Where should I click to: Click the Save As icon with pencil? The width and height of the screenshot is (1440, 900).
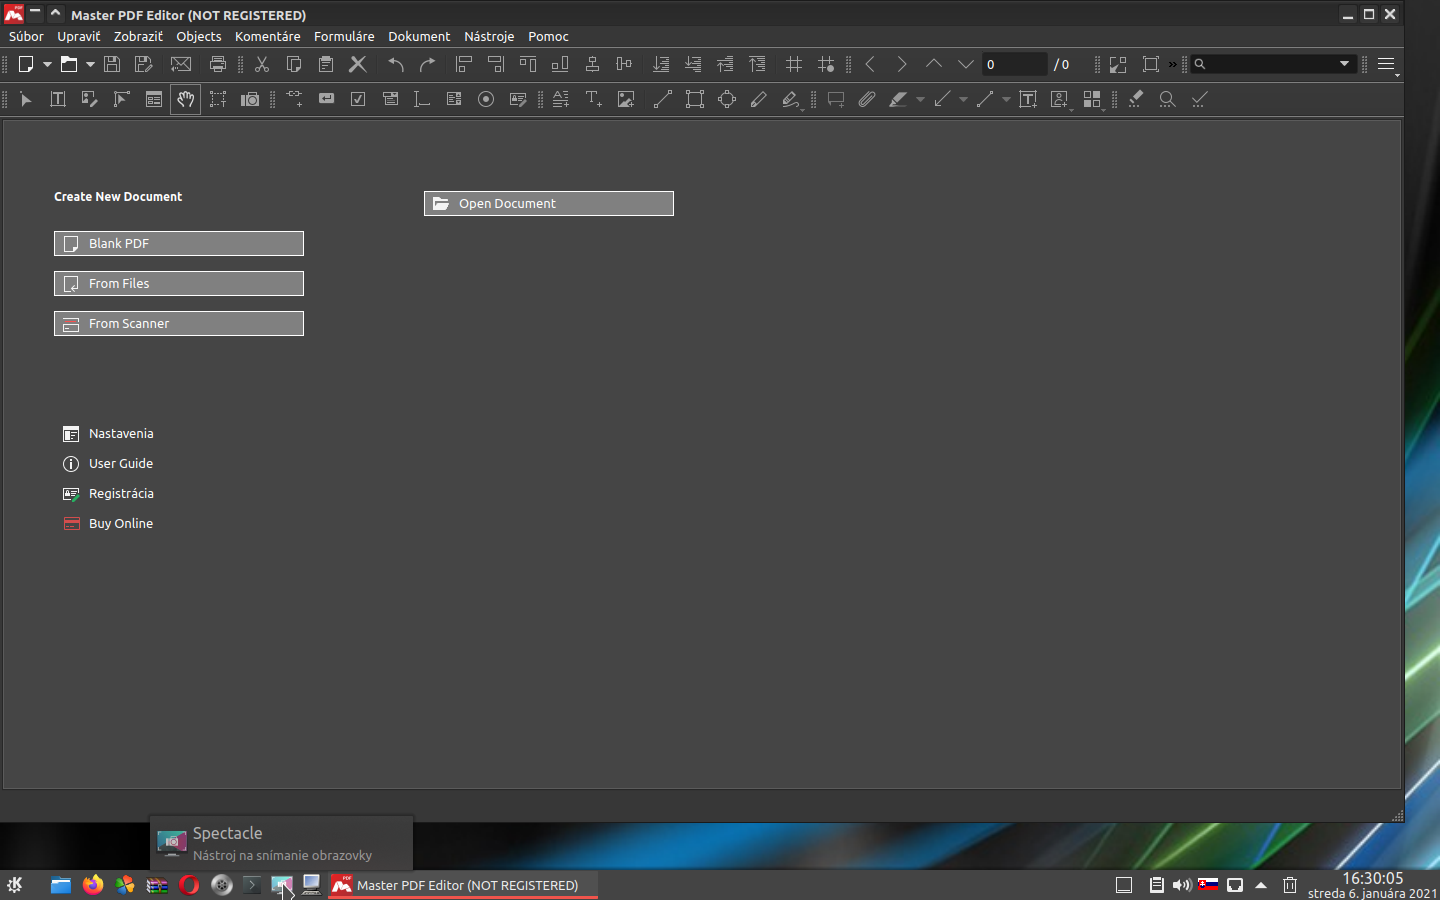(144, 64)
